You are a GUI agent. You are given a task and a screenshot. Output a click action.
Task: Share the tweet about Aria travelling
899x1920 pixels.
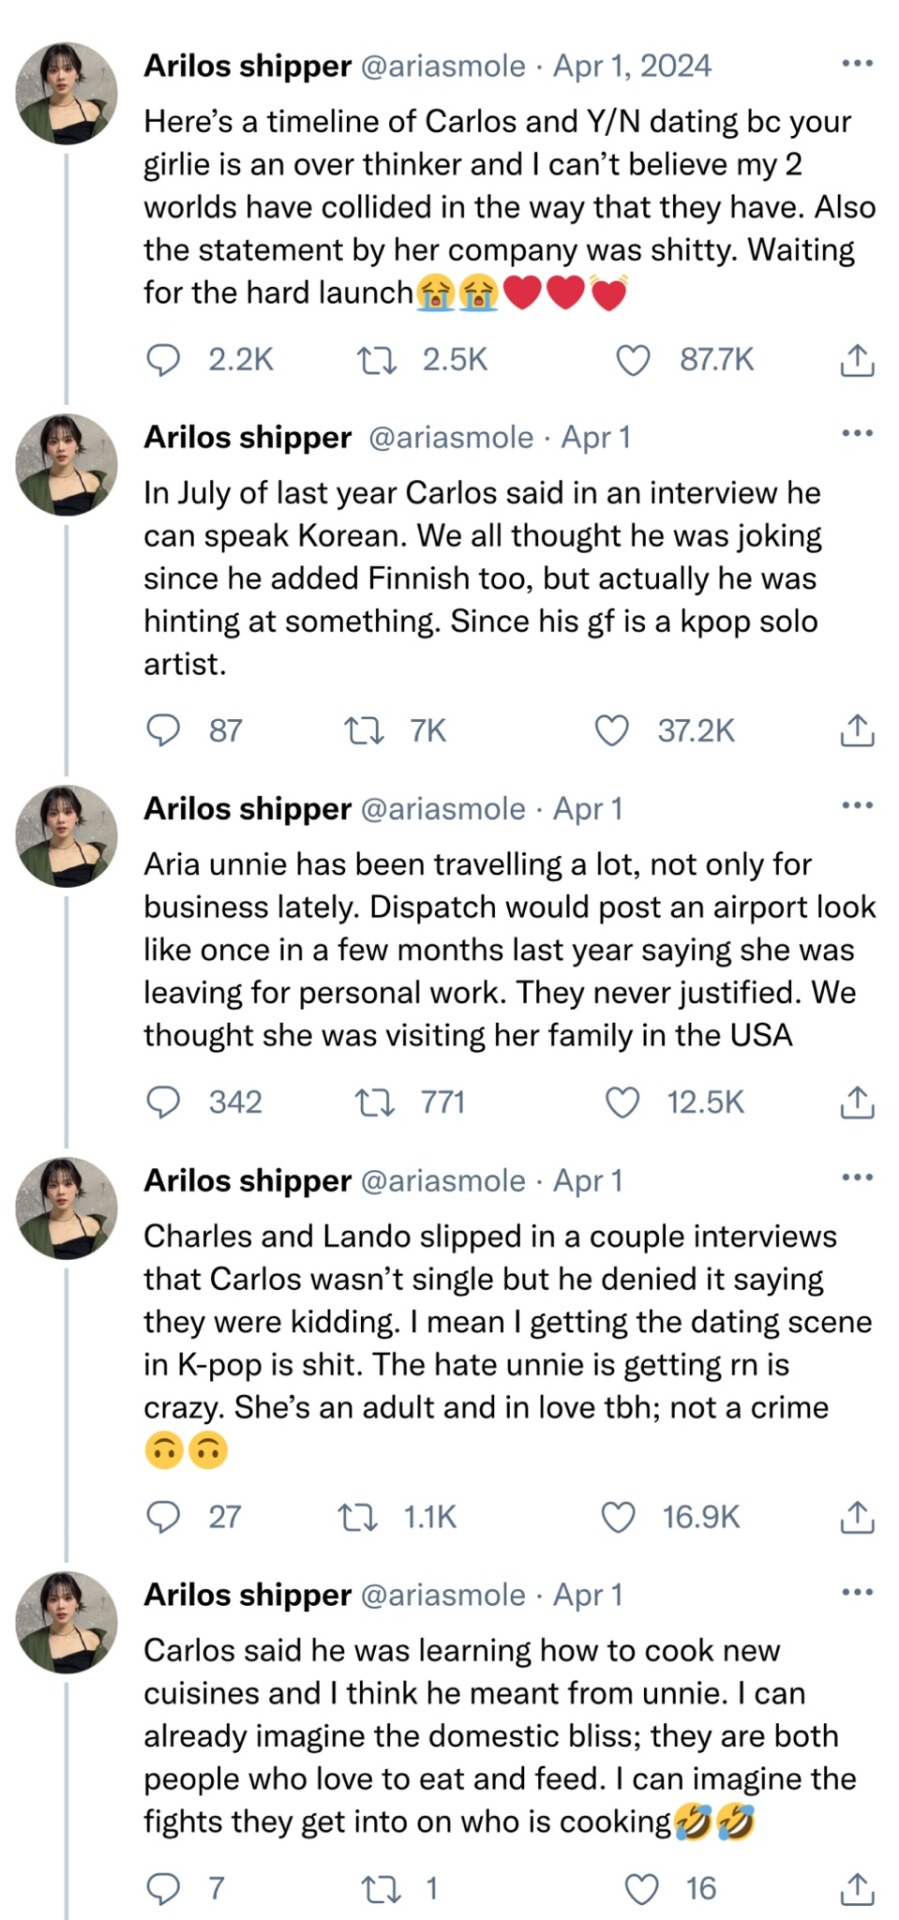click(x=856, y=1102)
